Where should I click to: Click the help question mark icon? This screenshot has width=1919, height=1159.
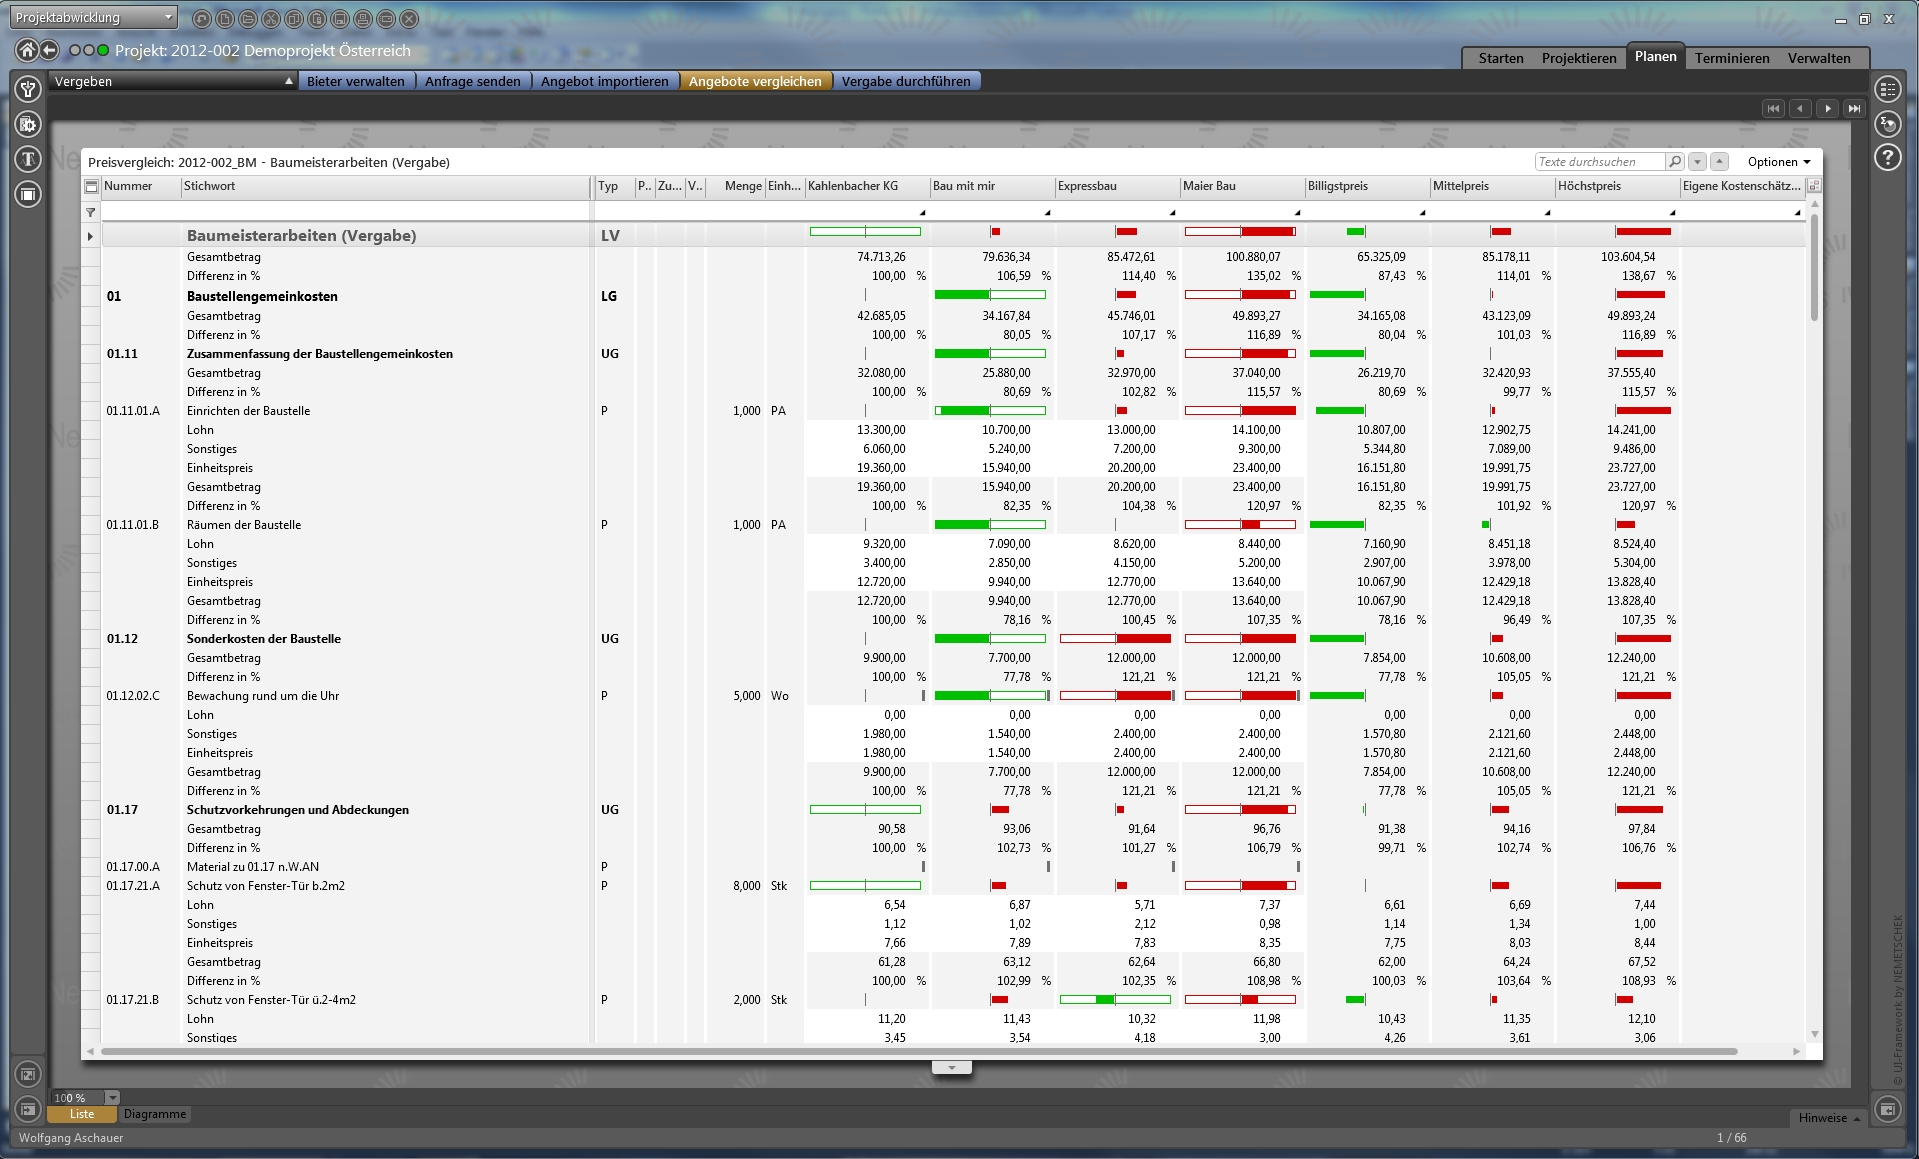tap(1887, 157)
